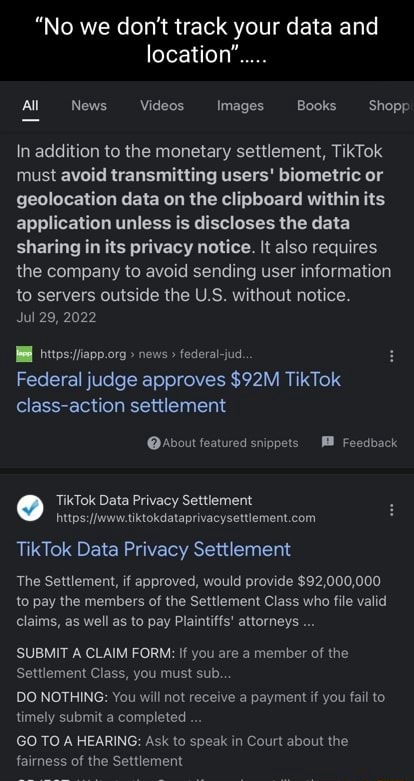The image size is (414, 781).
Task: Open the TikTok settlement result three-dot menu
Action: [x=392, y=510]
